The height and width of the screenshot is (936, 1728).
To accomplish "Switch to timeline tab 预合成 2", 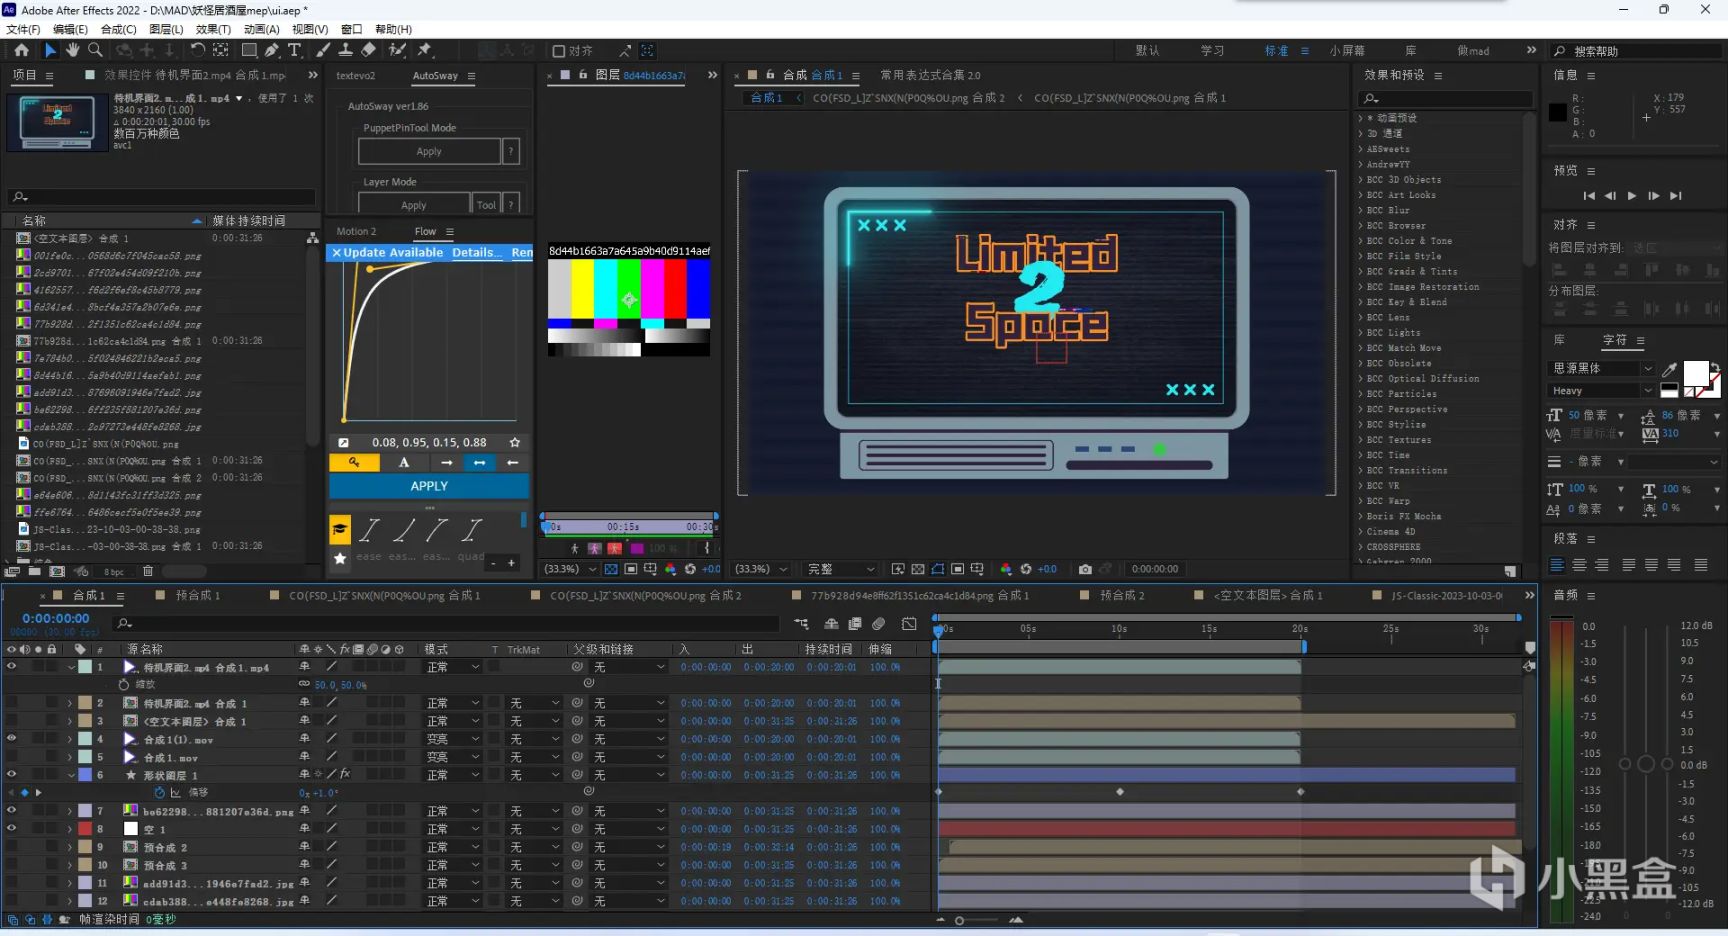I will (x=1122, y=595).
